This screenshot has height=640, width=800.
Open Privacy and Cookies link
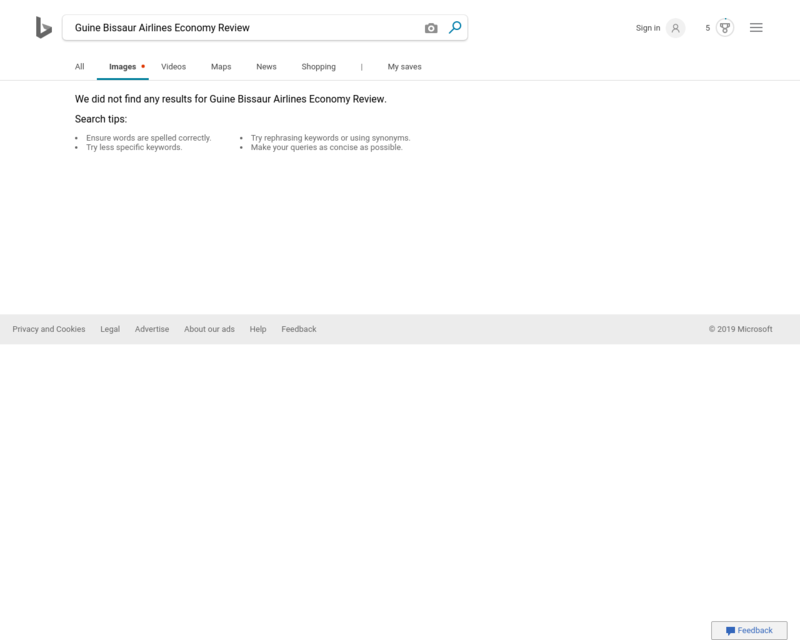pyautogui.click(x=49, y=329)
